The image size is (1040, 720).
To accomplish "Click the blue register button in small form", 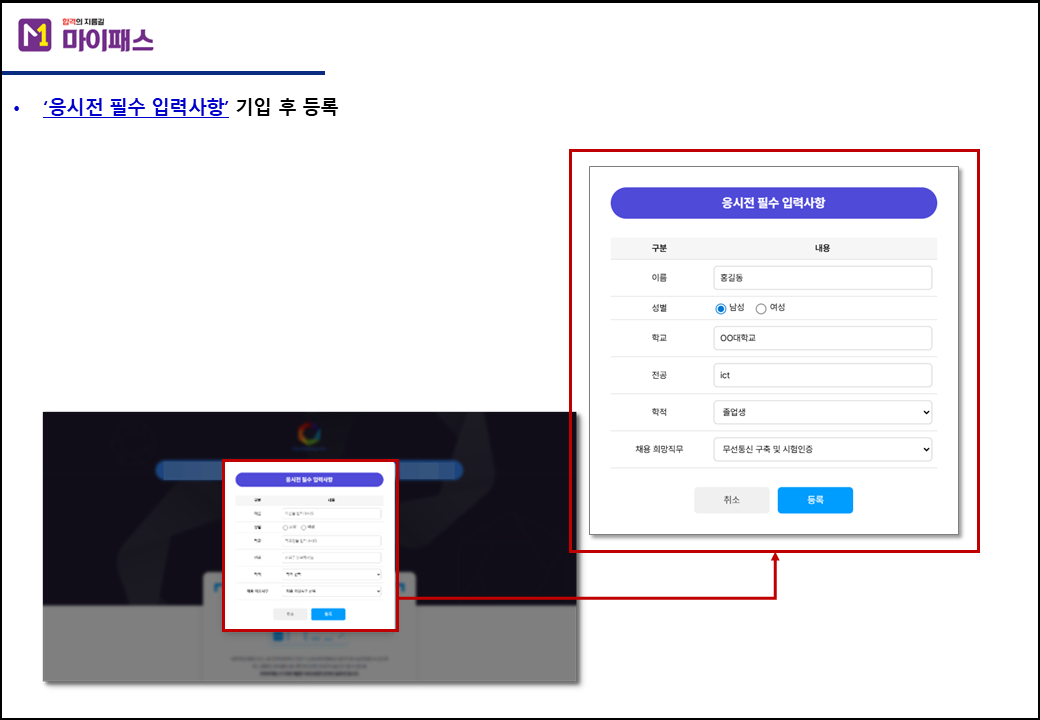I will 328,614.
